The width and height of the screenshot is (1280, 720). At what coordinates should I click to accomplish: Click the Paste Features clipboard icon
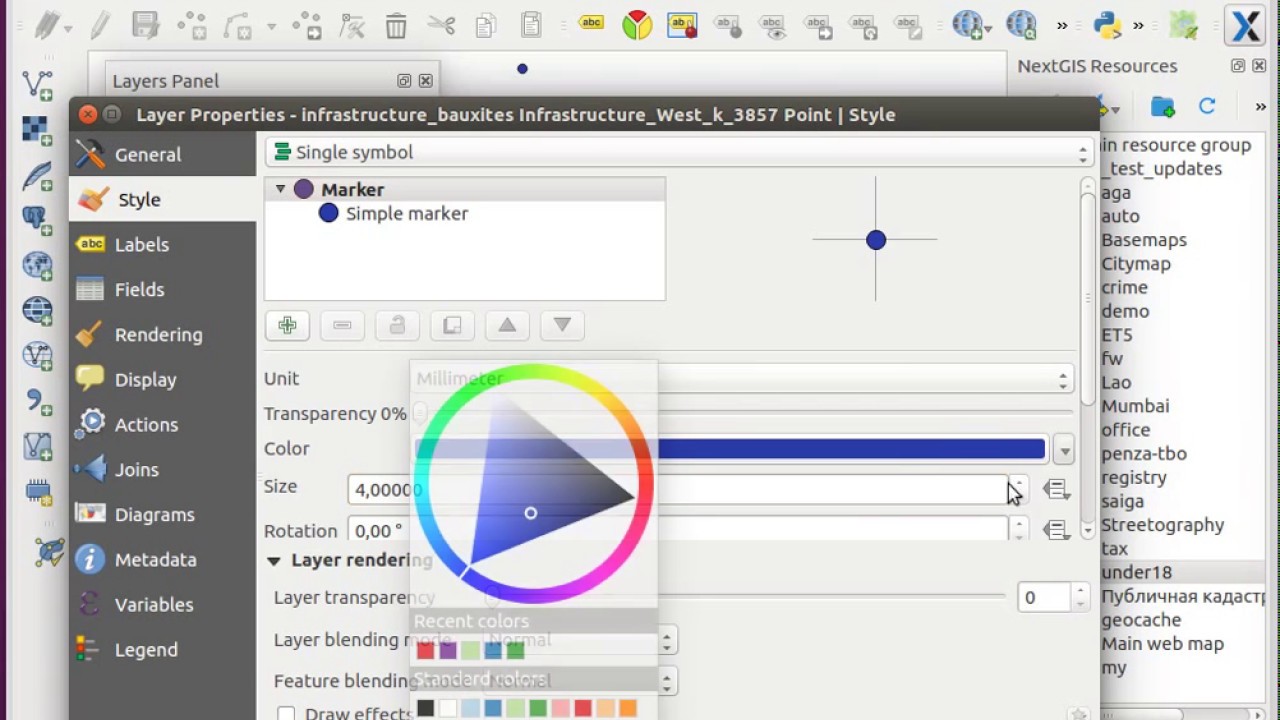[531, 25]
